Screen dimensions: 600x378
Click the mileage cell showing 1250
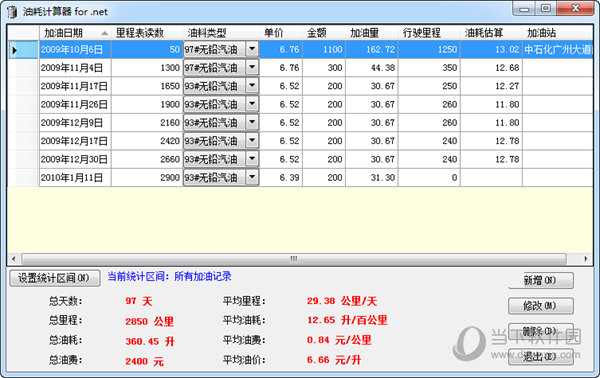click(429, 50)
